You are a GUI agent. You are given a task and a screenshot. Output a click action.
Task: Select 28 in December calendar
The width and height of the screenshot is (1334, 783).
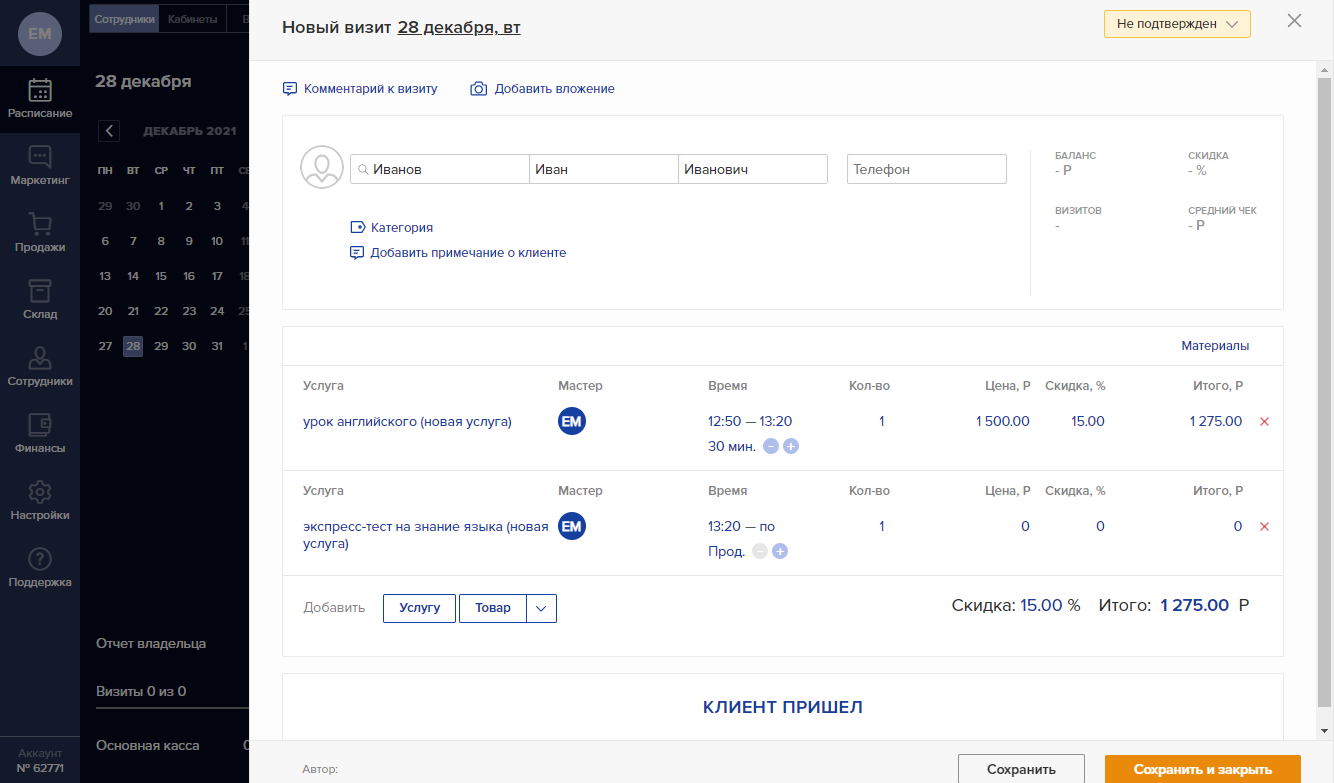point(133,346)
